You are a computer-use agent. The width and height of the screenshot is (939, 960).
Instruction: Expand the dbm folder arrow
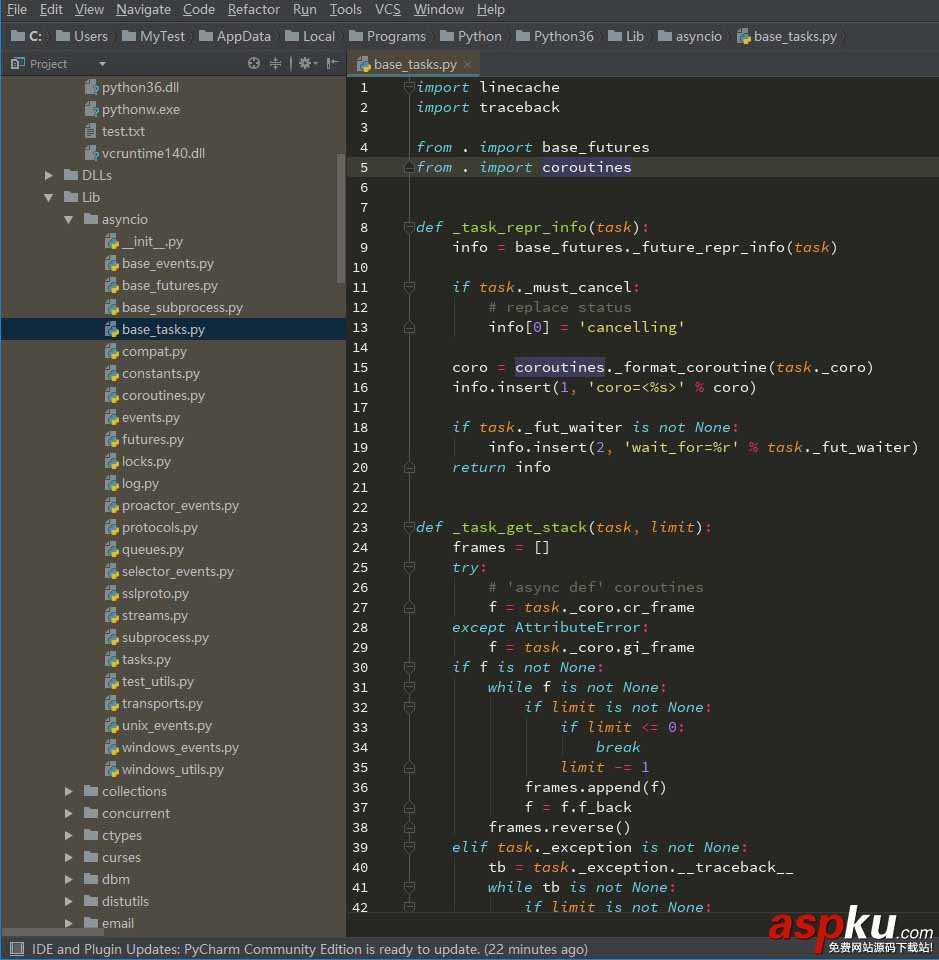[x=69, y=879]
